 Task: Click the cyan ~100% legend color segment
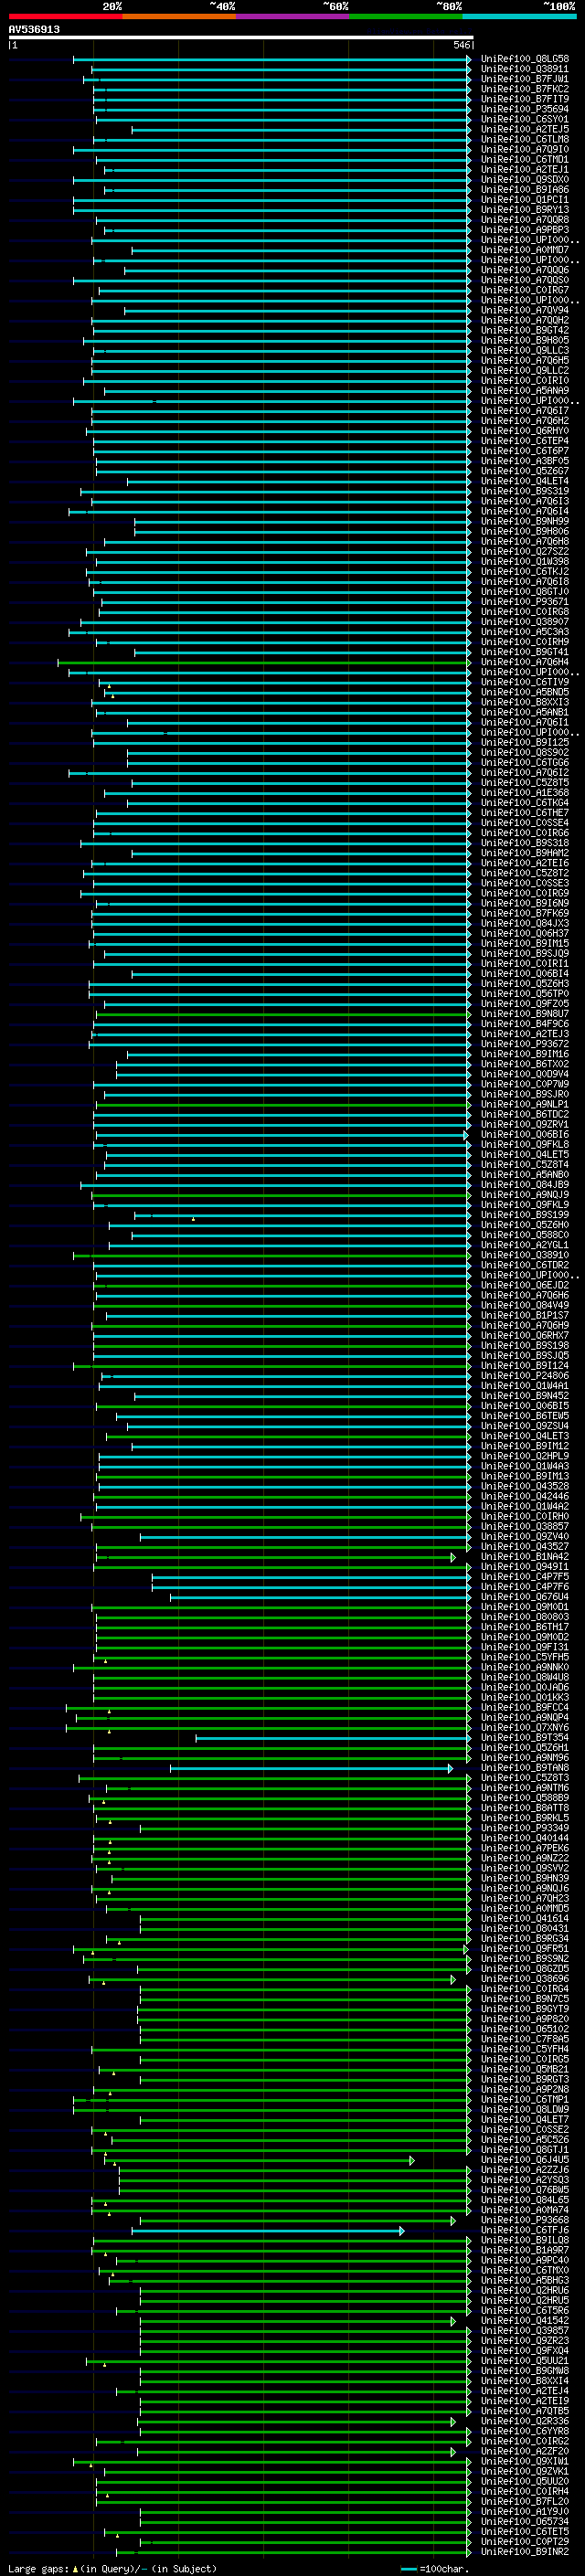tap(519, 16)
